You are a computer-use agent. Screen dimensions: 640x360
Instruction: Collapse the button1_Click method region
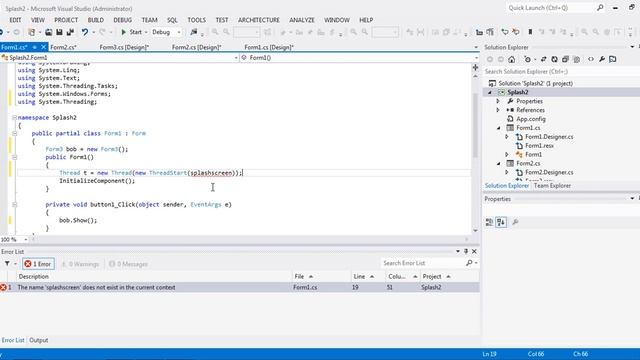pos(14,204)
